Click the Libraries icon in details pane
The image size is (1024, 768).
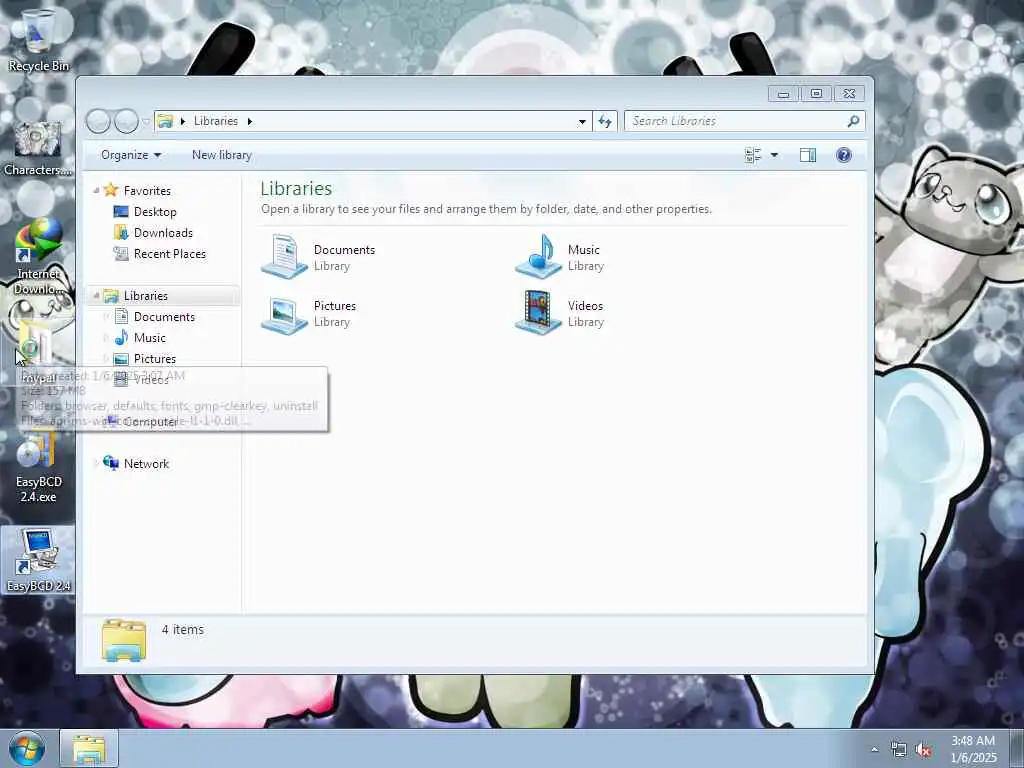tap(124, 640)
